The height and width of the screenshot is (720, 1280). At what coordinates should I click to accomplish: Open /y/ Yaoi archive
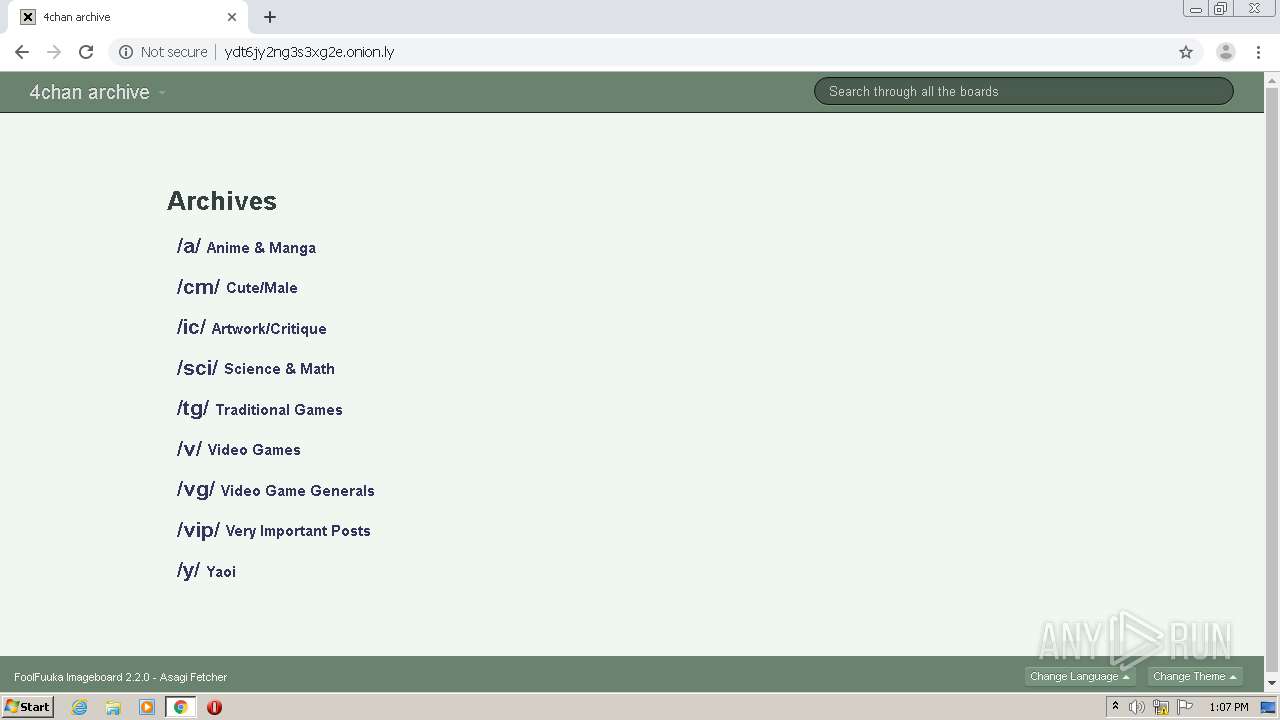coord(206,570)
